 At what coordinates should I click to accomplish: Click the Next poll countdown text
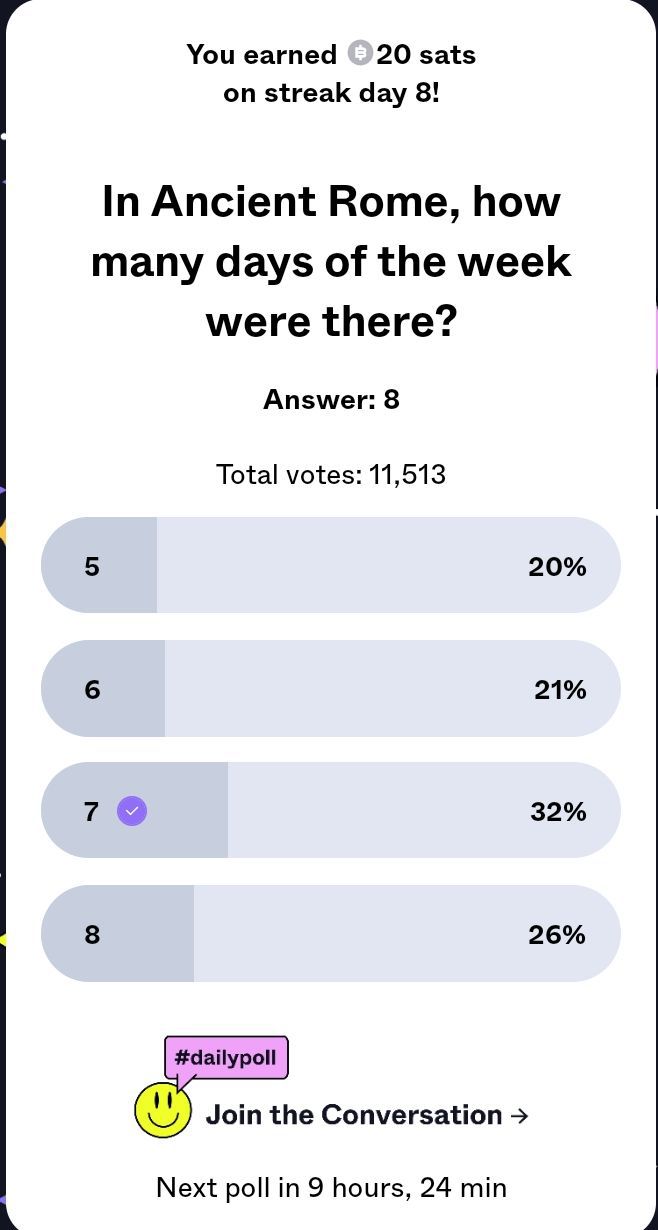(x=331, y=1187)
